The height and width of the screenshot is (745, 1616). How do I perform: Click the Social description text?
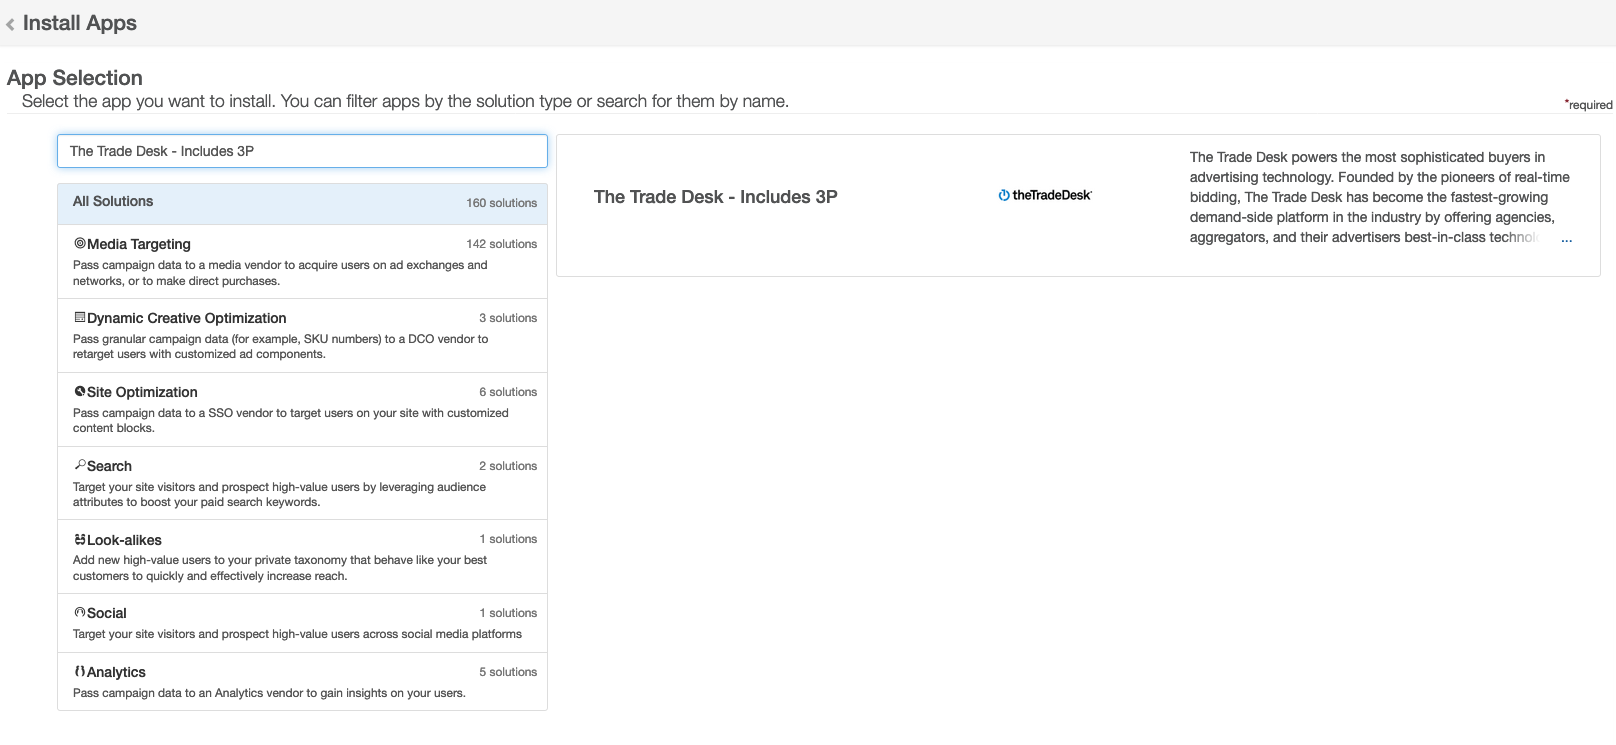point(297,634)
